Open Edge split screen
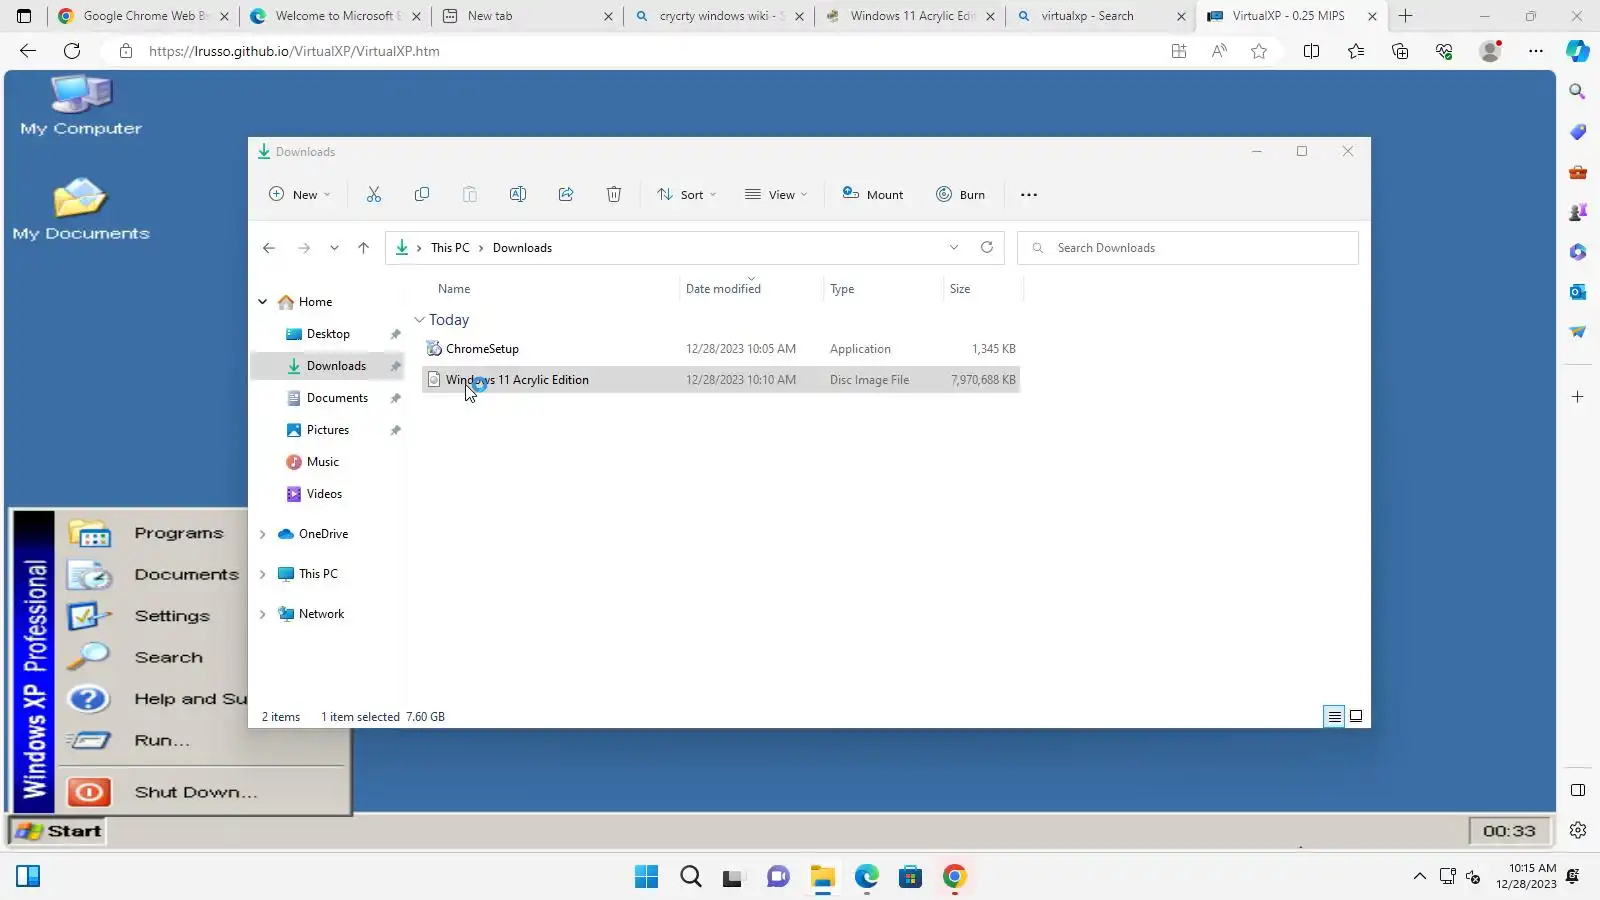 tap(1311, 51)
